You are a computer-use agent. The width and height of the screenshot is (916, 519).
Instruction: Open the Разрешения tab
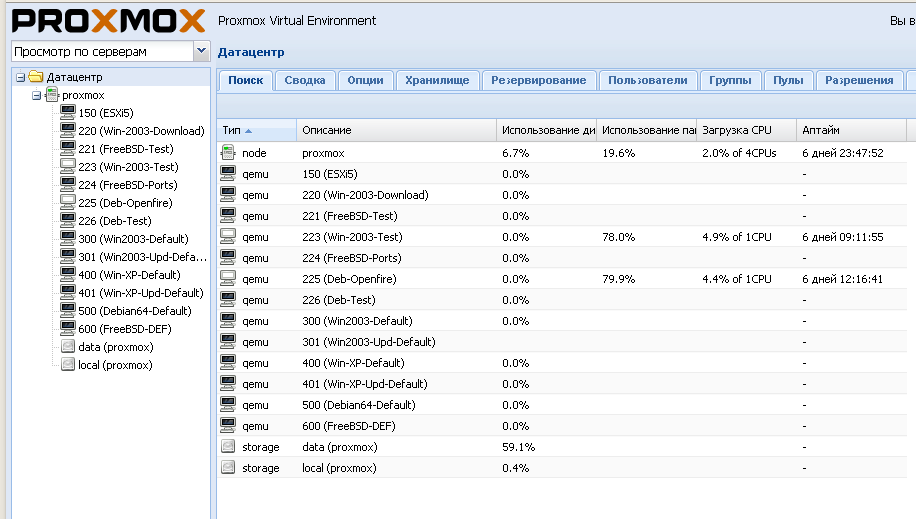(859, 80)
